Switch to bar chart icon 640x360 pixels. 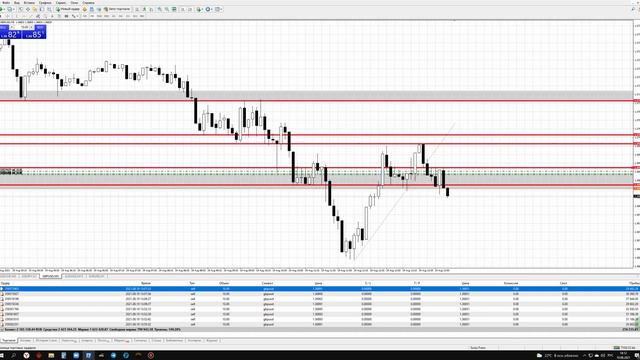[137, 9]
